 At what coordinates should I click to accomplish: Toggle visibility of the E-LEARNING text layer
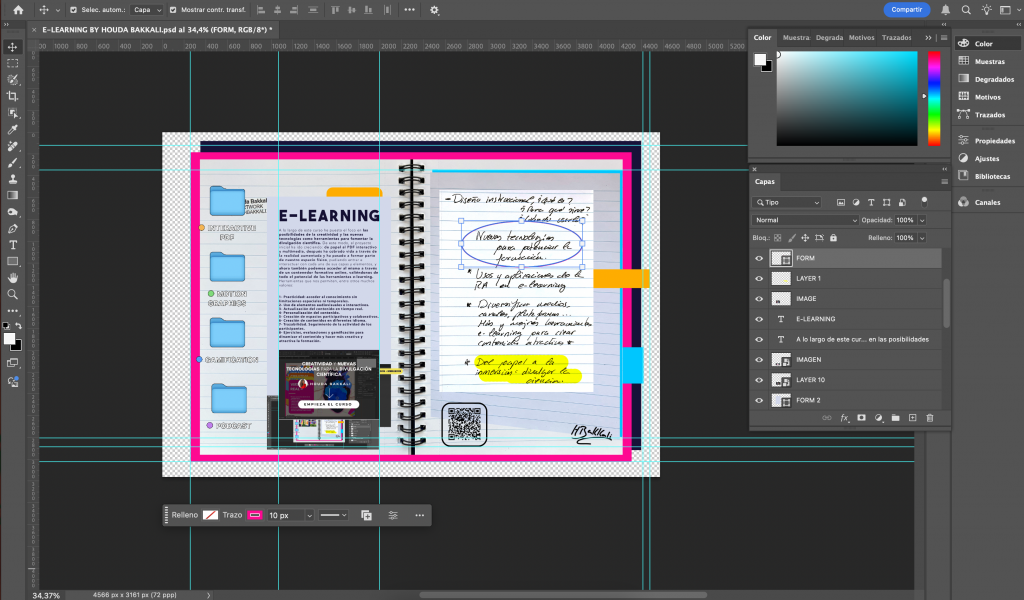point(759,319)
